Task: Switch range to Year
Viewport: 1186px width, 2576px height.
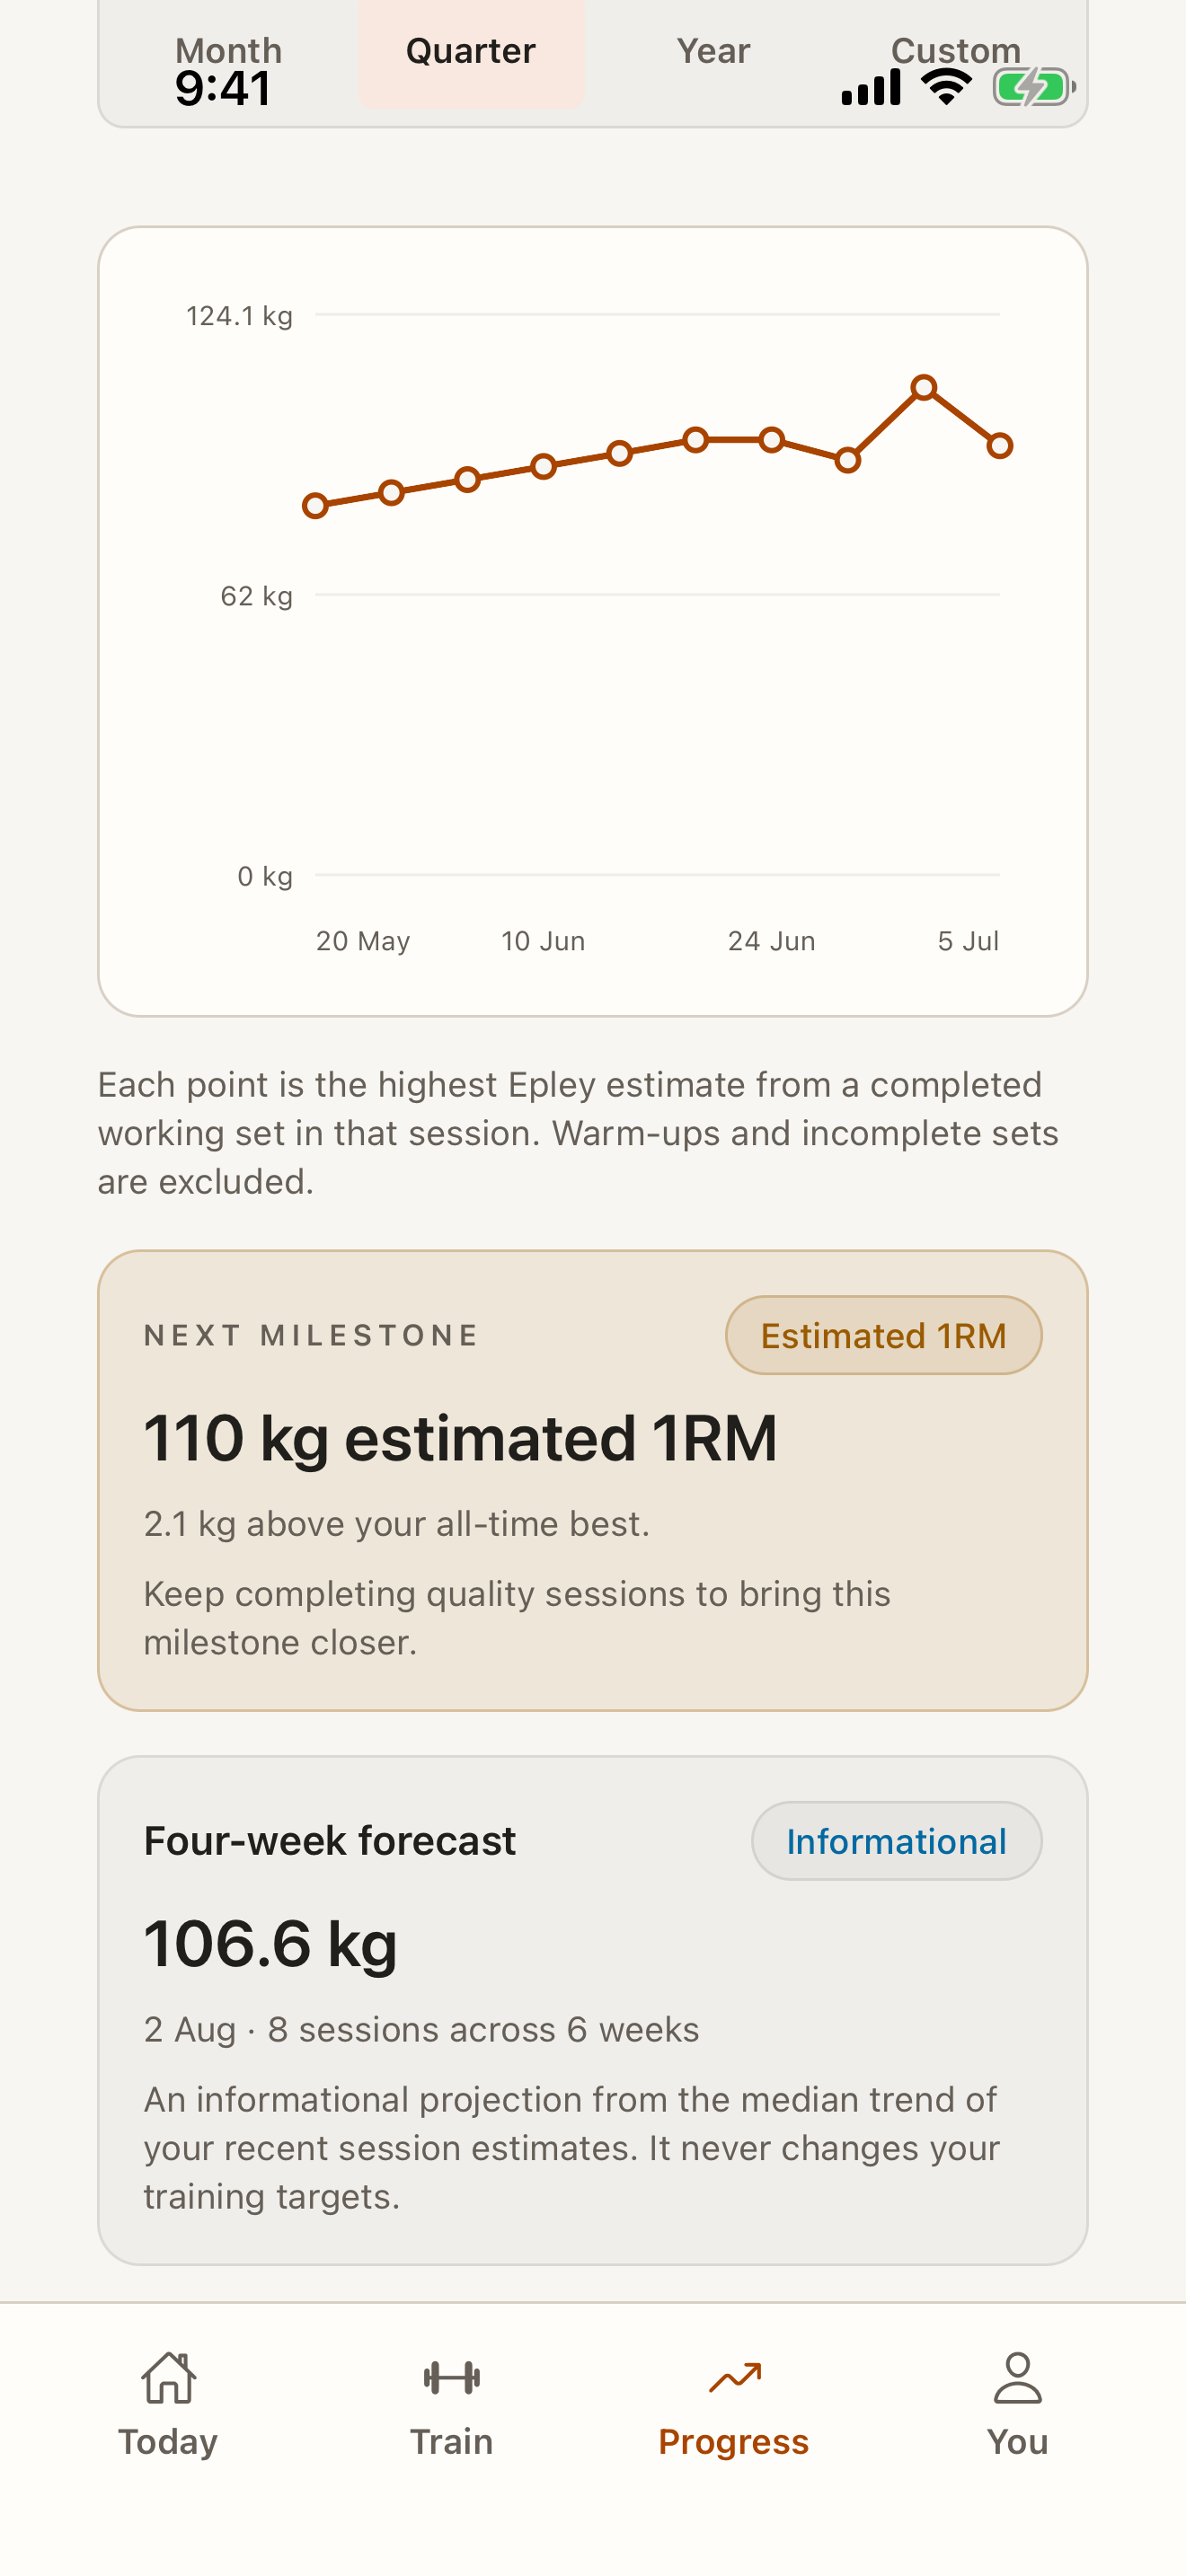Action: [x=713, y=51]
